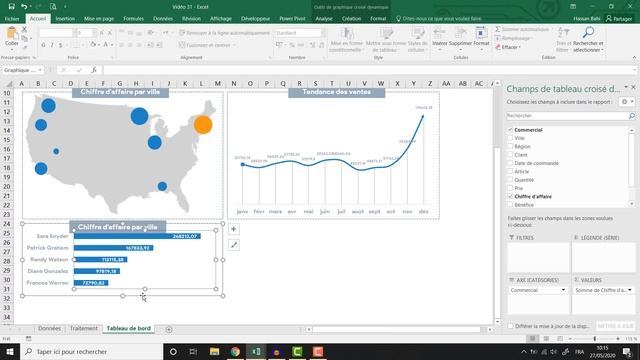Check the Article field checkbox
Viewport: 640px width, 360px height.
point(510,171)
